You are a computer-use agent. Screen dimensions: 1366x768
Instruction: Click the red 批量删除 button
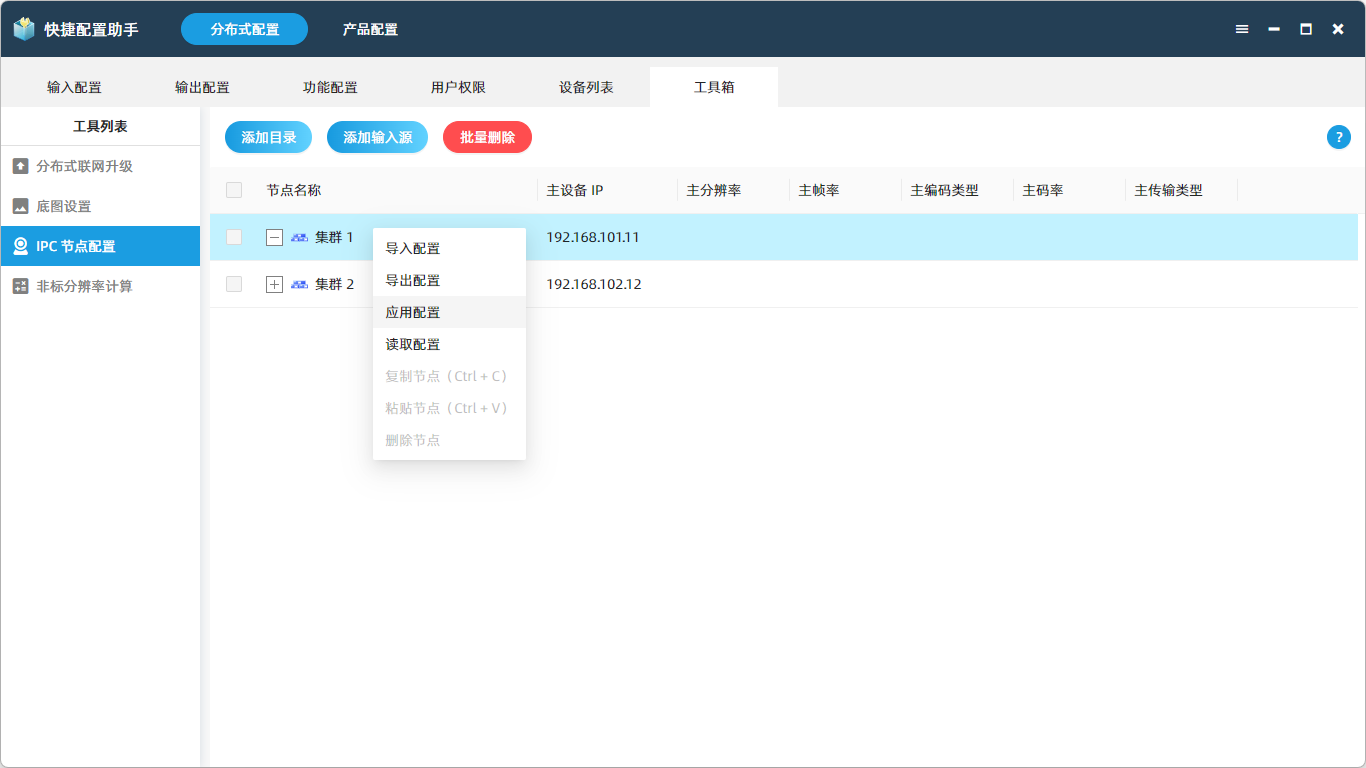pos(487,137)
